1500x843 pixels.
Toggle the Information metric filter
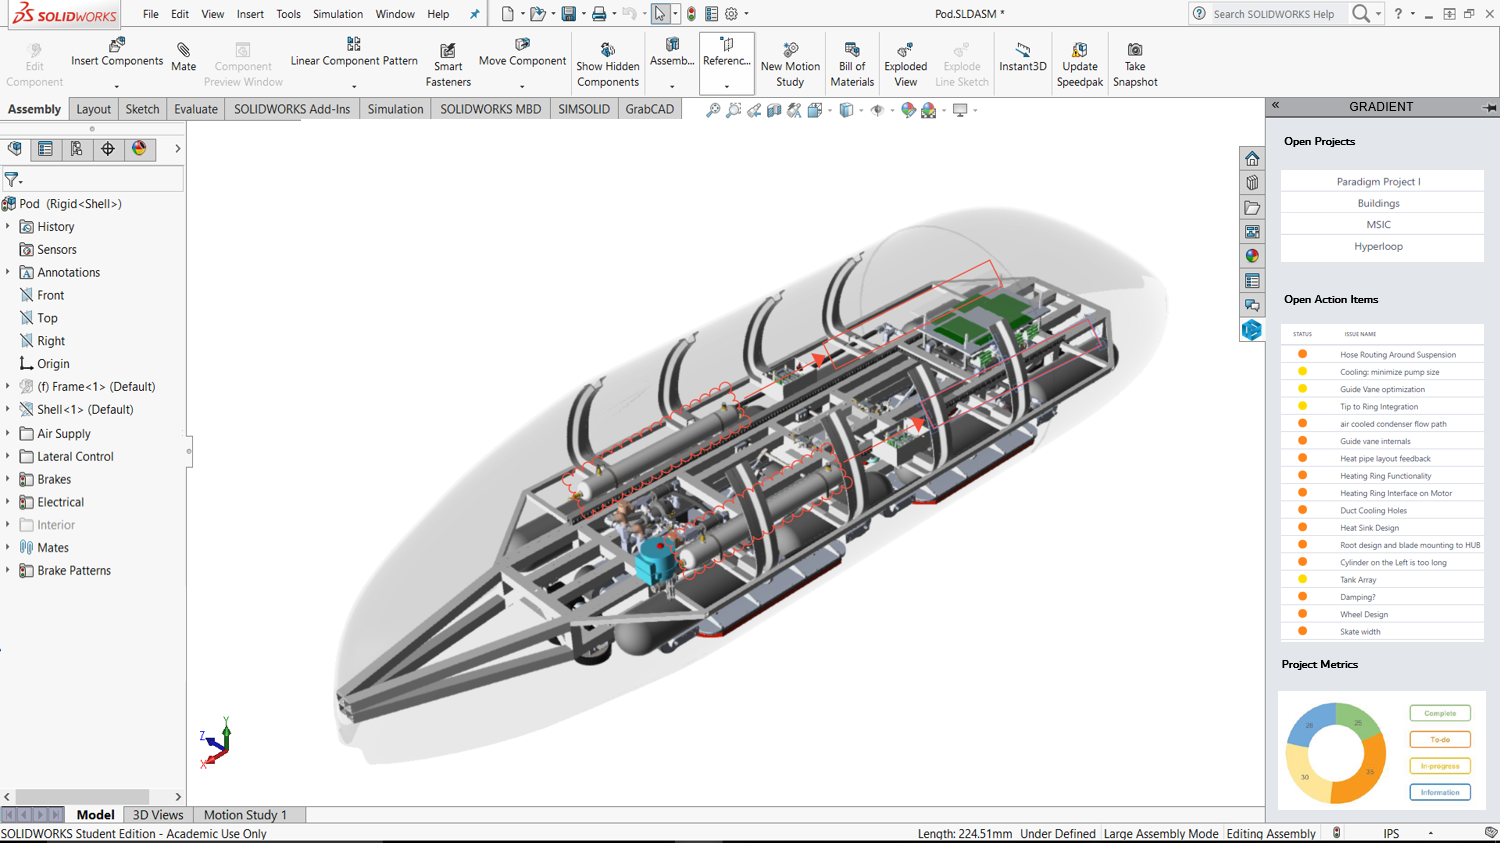(x=1440, y=792)
